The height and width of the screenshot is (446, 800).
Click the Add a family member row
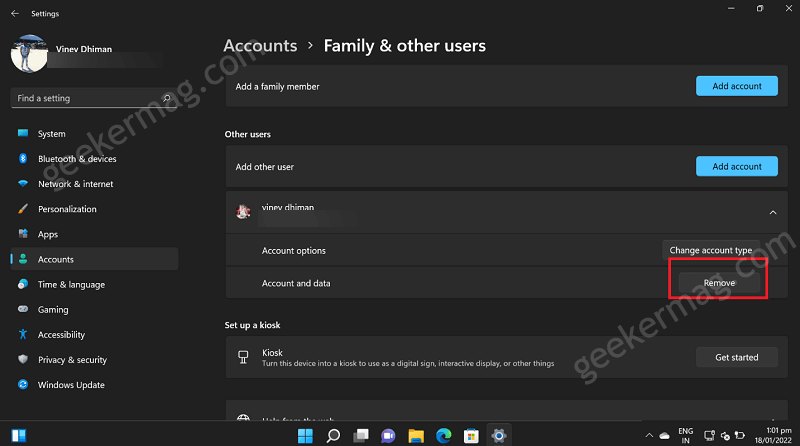[x=507, y=86]
